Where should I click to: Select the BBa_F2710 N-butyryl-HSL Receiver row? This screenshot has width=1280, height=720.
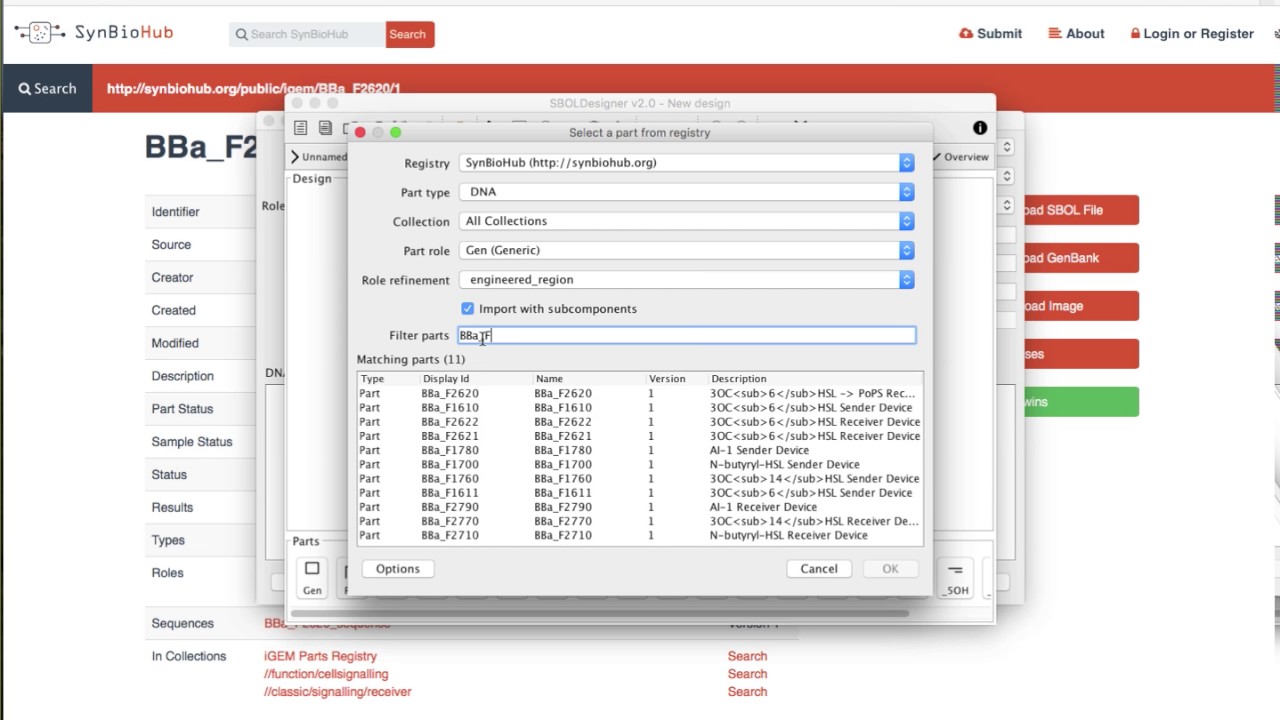point(640,535)
